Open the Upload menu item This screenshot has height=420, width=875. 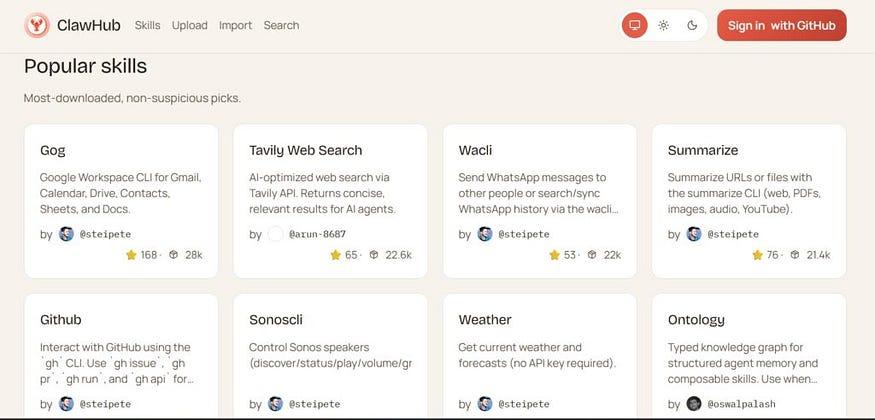pos(189,25)
